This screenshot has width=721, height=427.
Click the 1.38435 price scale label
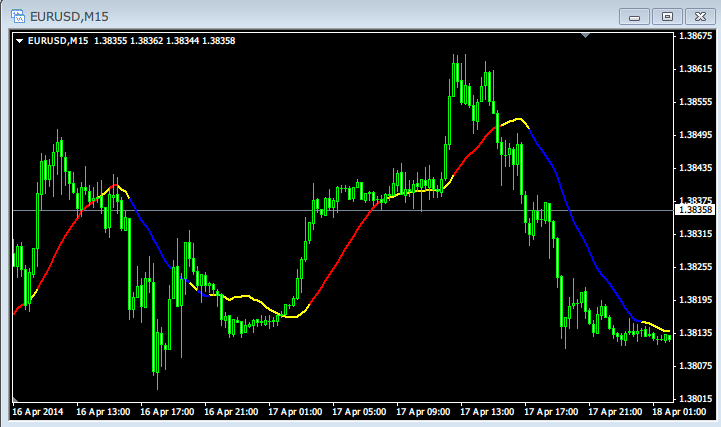coord(696,168)
